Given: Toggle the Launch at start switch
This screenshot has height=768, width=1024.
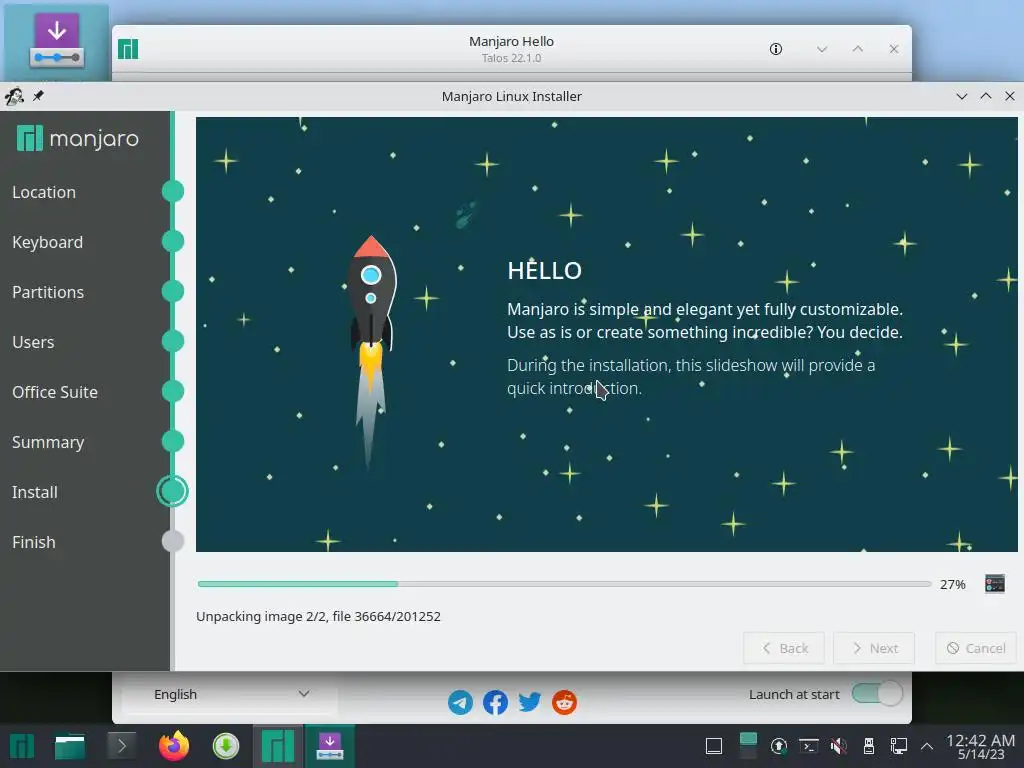Looking at the screenshot, I should [877, 694].
